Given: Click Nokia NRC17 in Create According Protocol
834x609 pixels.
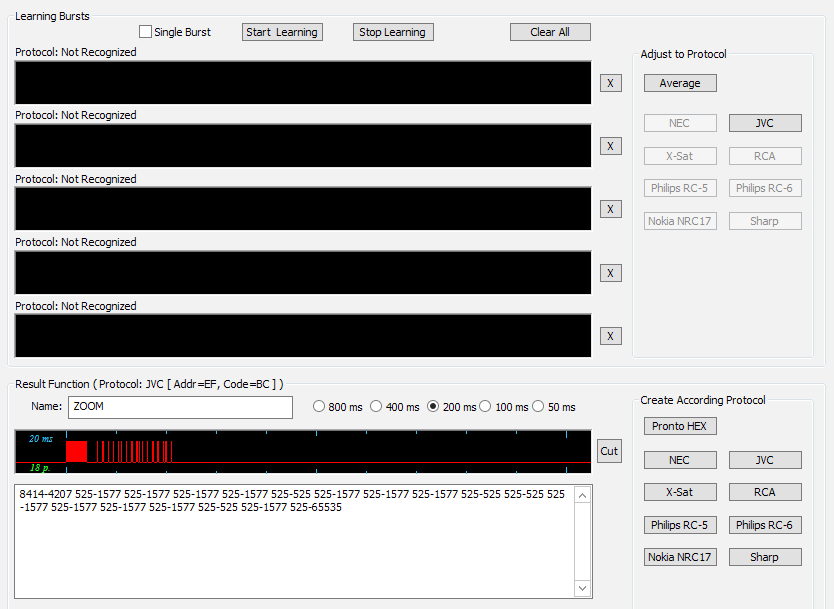Looking at the screenshot, I should coord(680,557).
